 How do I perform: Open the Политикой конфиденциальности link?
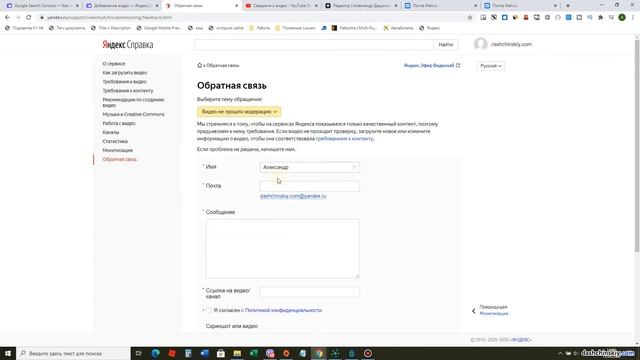tap(283, 310)
